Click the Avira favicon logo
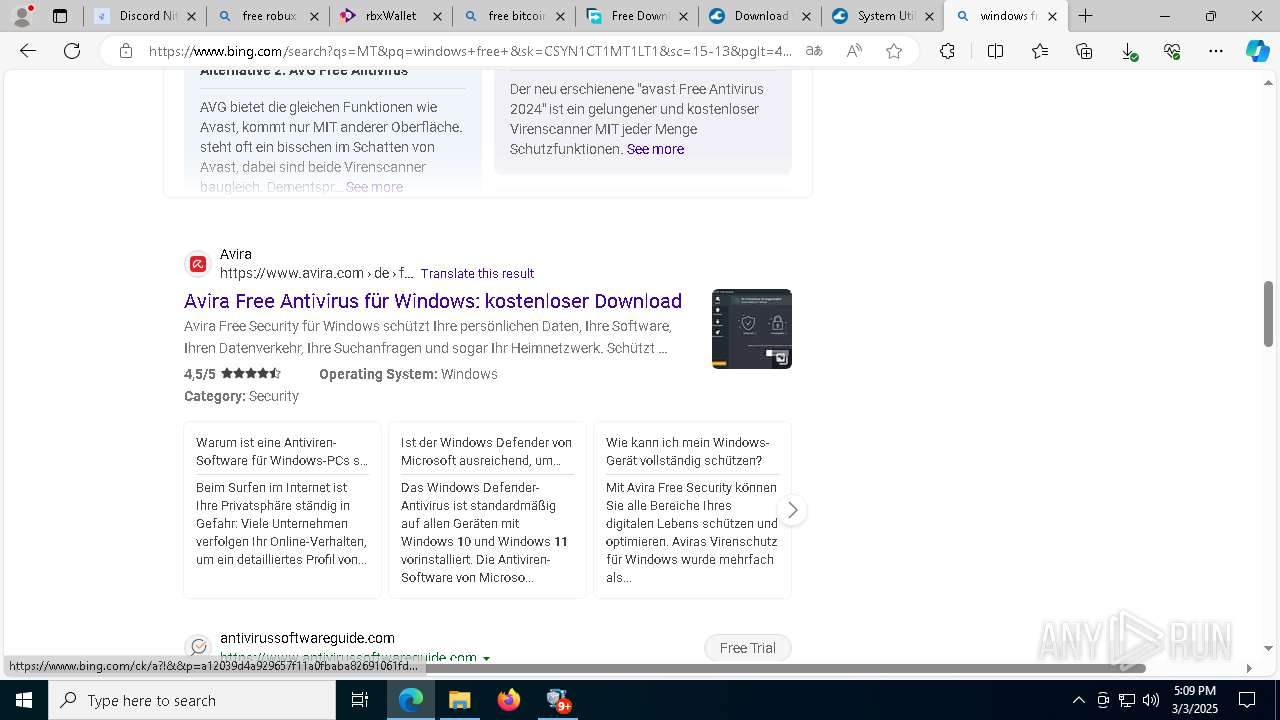 pos(198,264)
